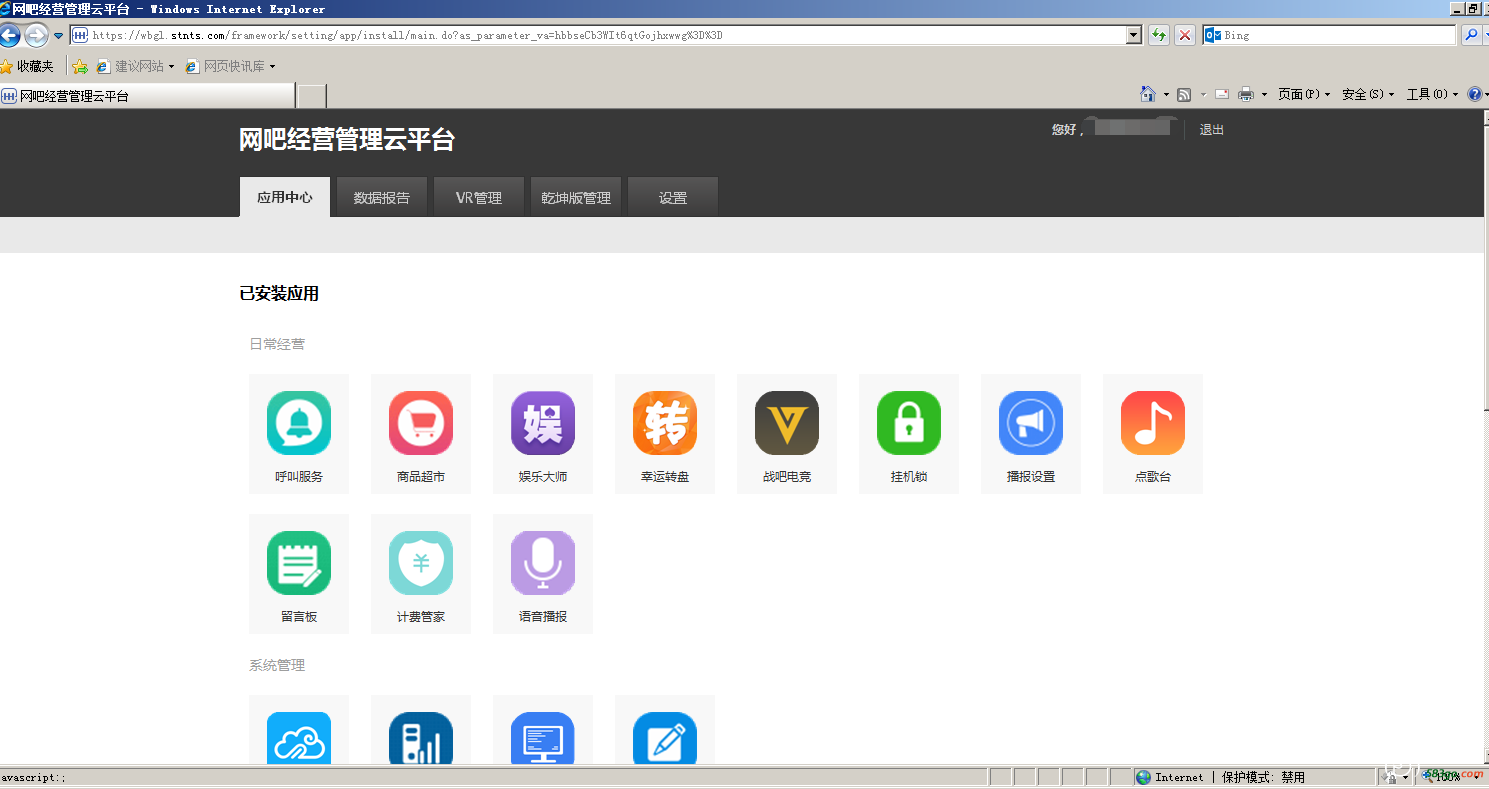1489x789 pixels.
Task: Switch to the VR管理 tab
Action: [x=479, y=198]
